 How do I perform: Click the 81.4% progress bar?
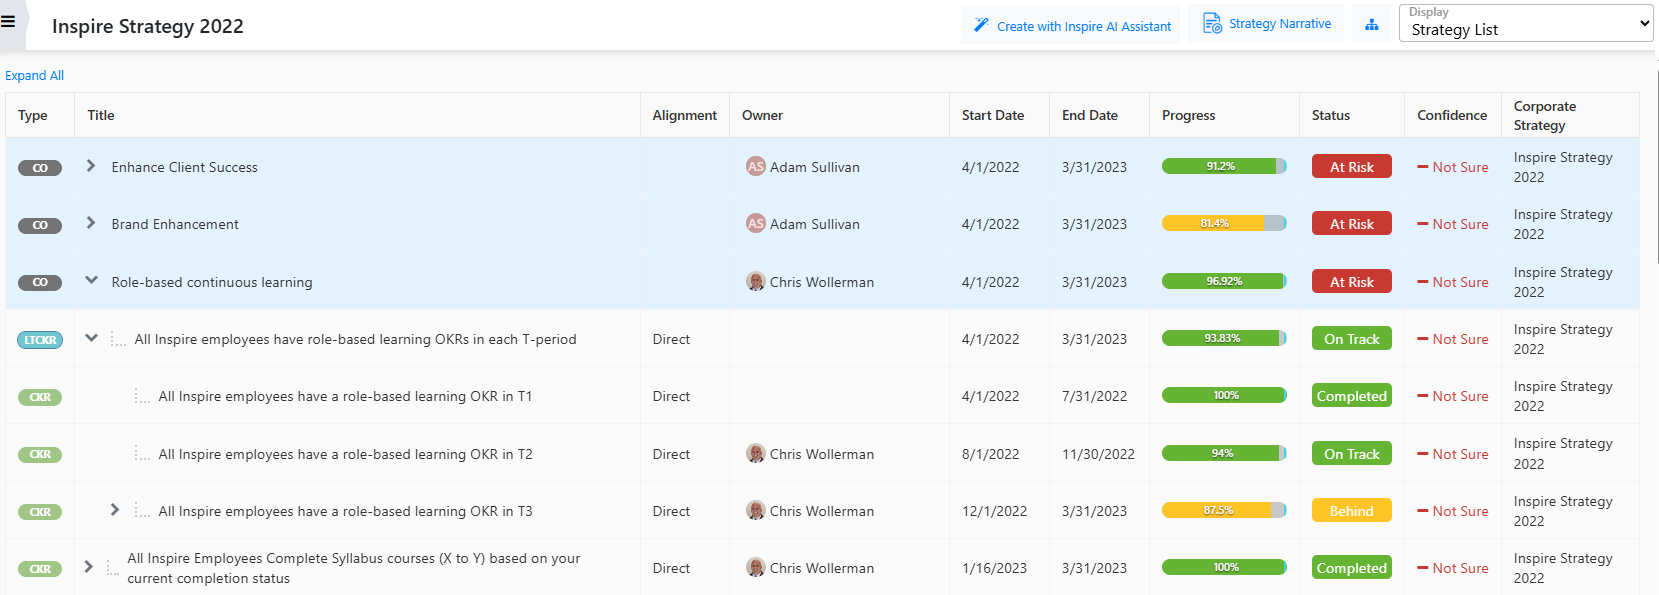[1224, 223]
